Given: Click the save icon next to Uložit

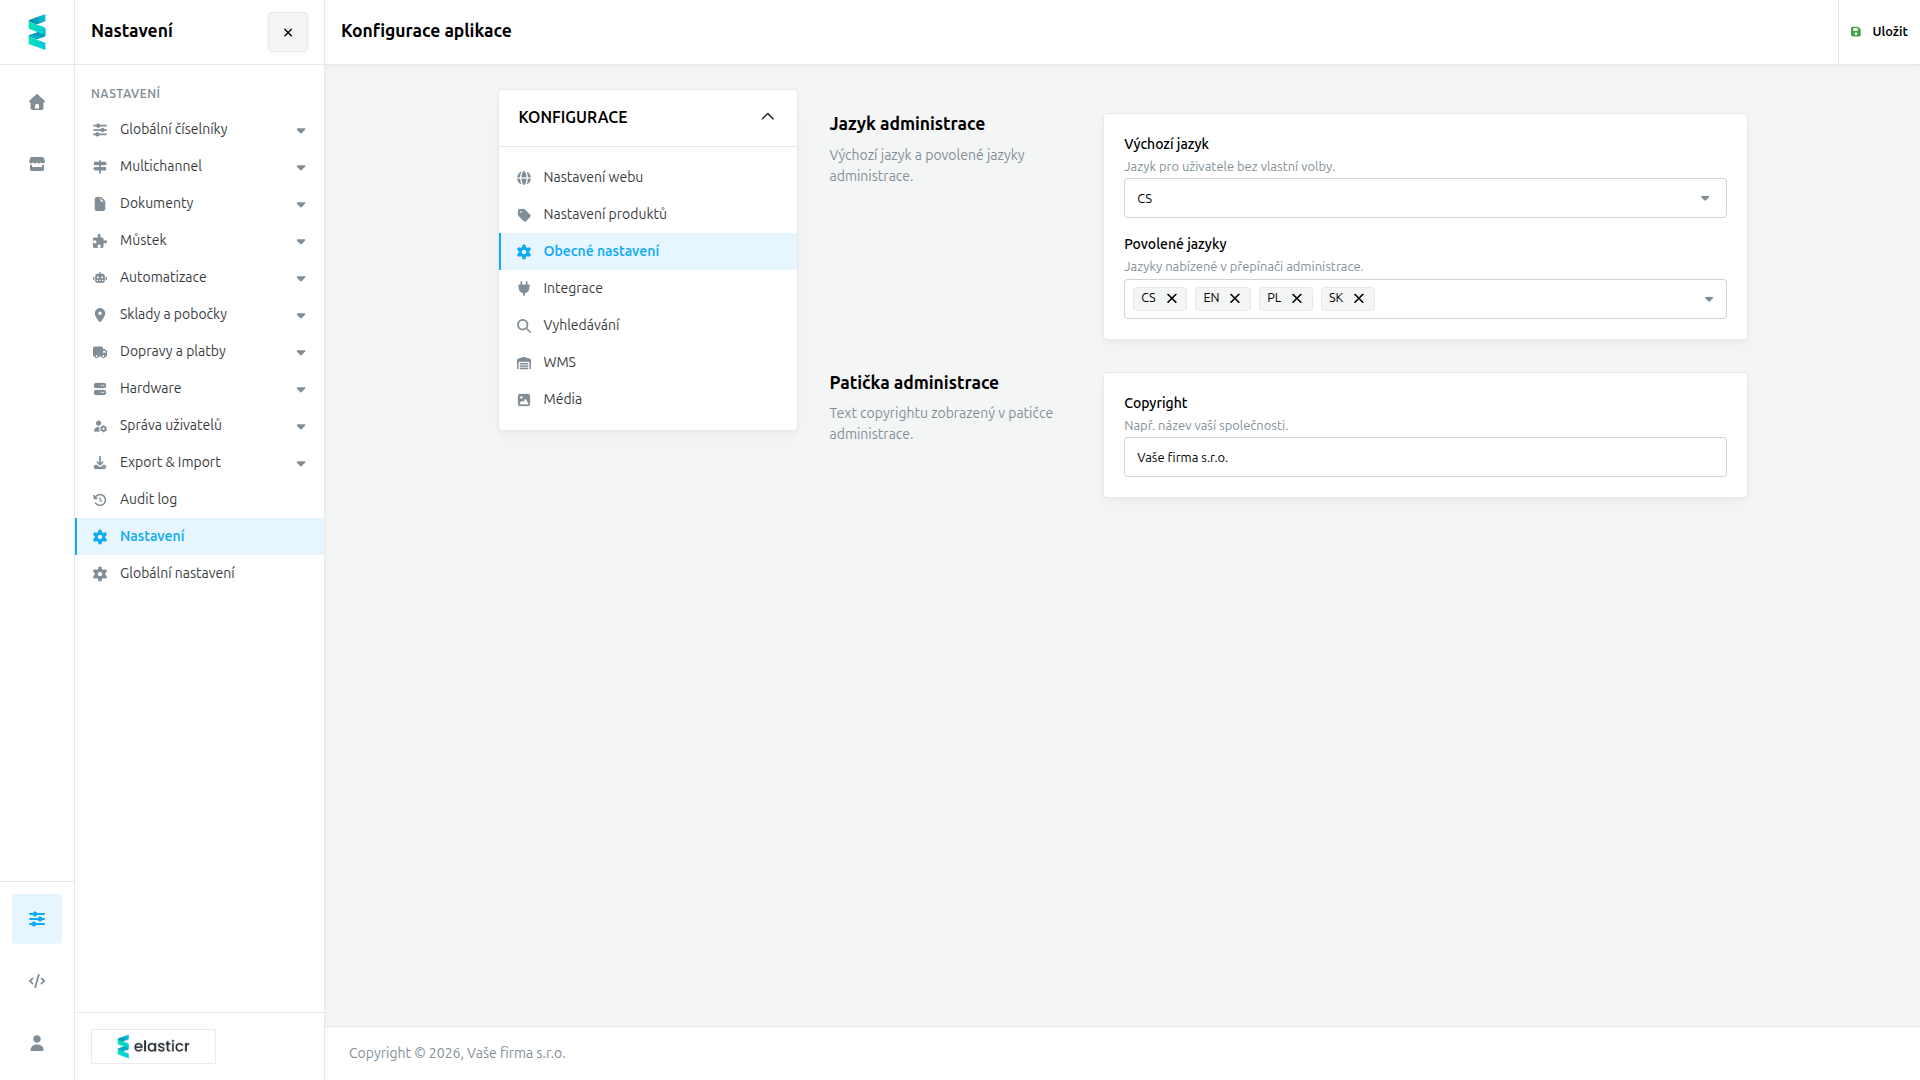Looking at the screenshot, I should tap(1856, 32).
